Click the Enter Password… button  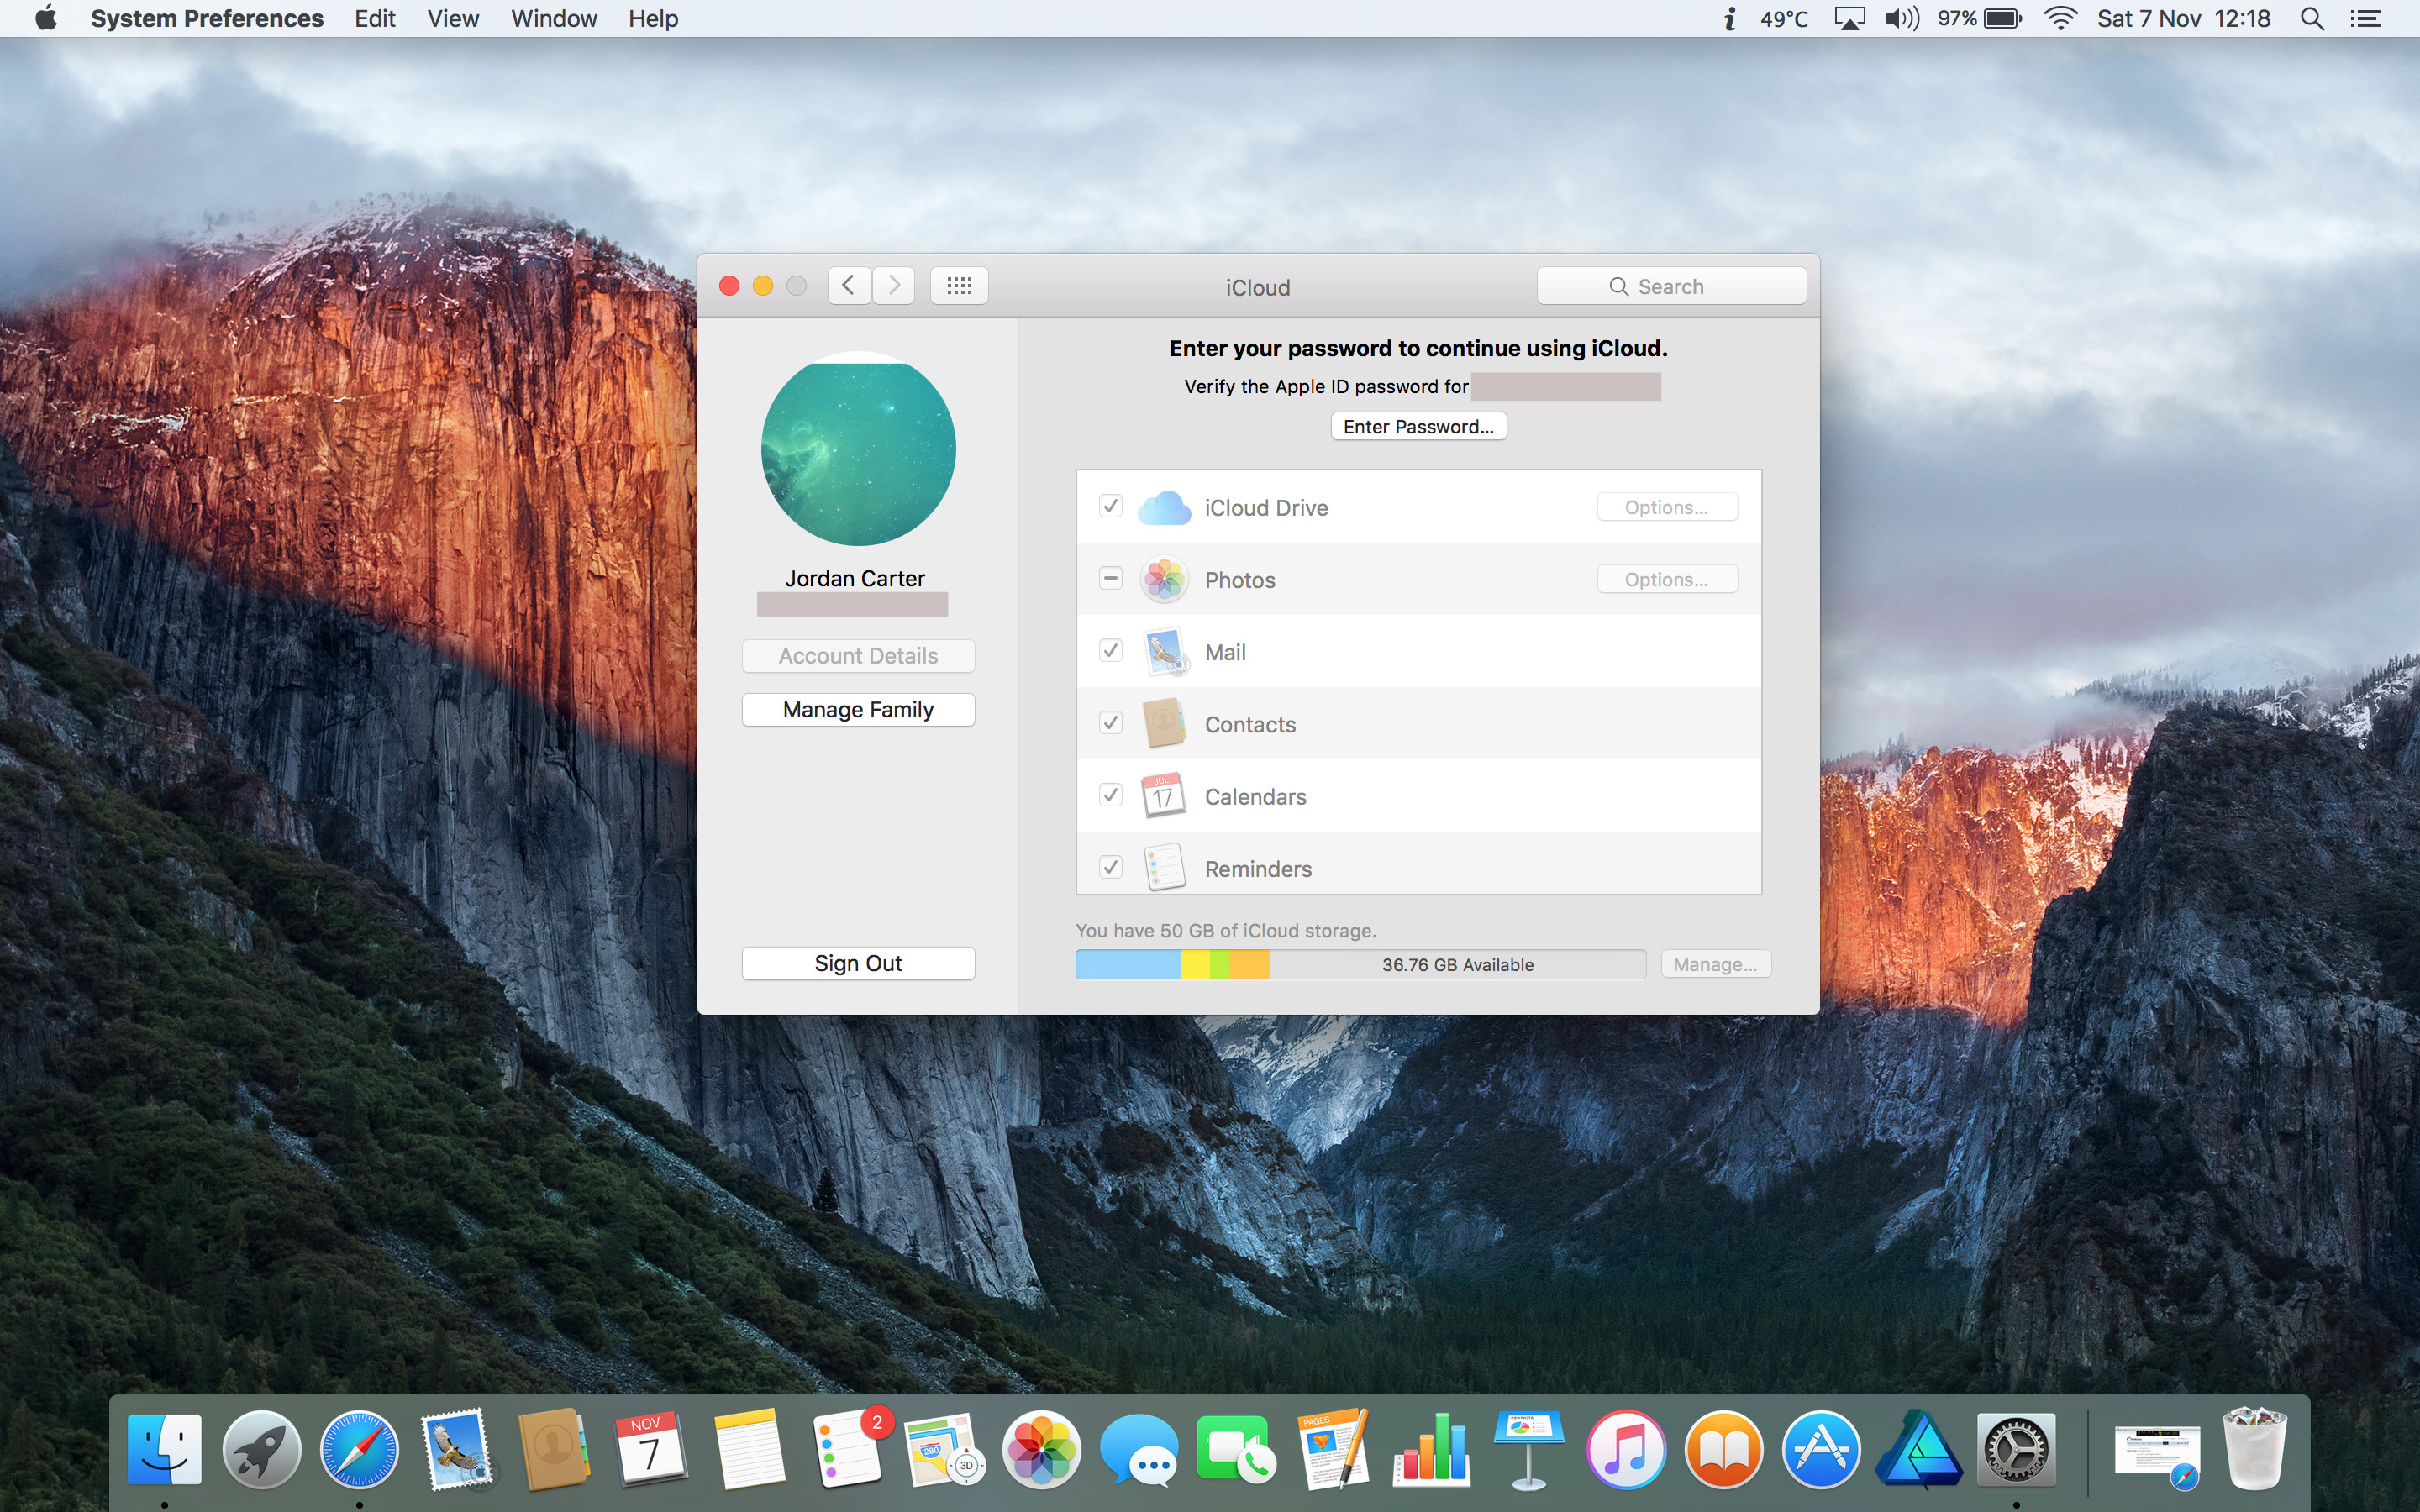point(1418,427)
